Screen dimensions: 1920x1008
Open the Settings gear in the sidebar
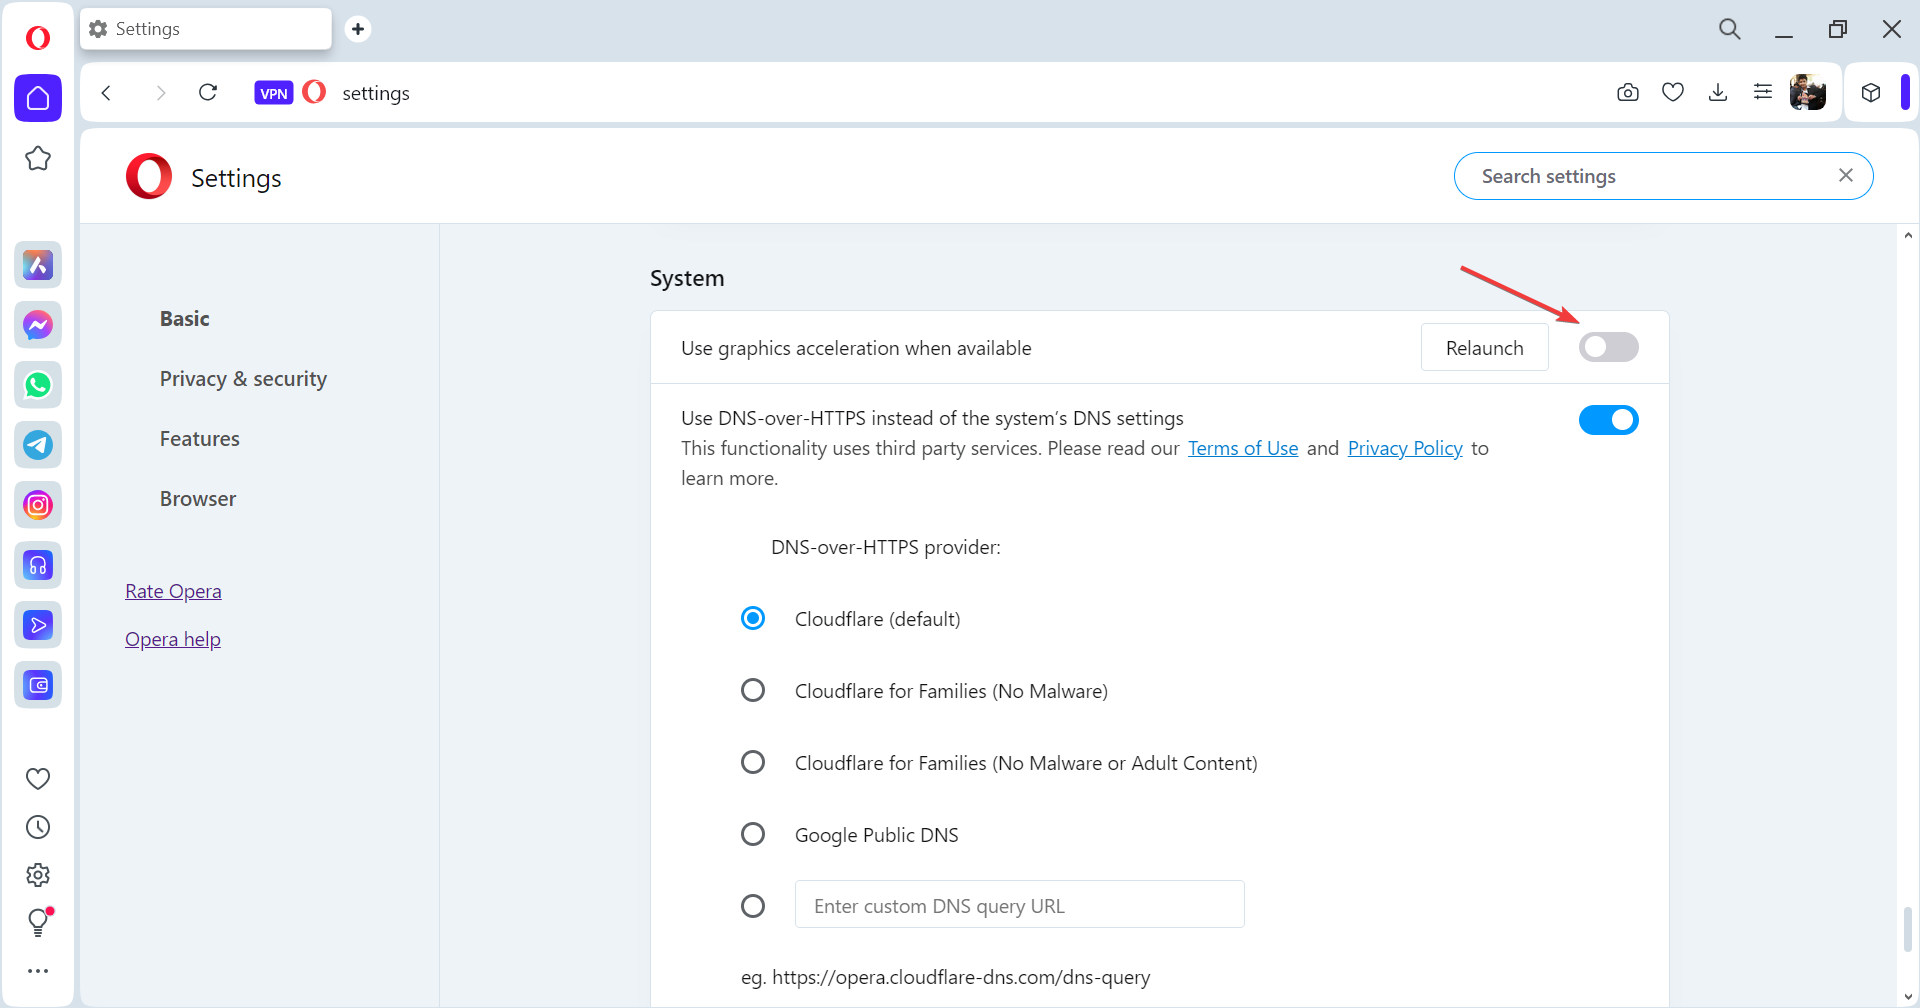(38, 875)
